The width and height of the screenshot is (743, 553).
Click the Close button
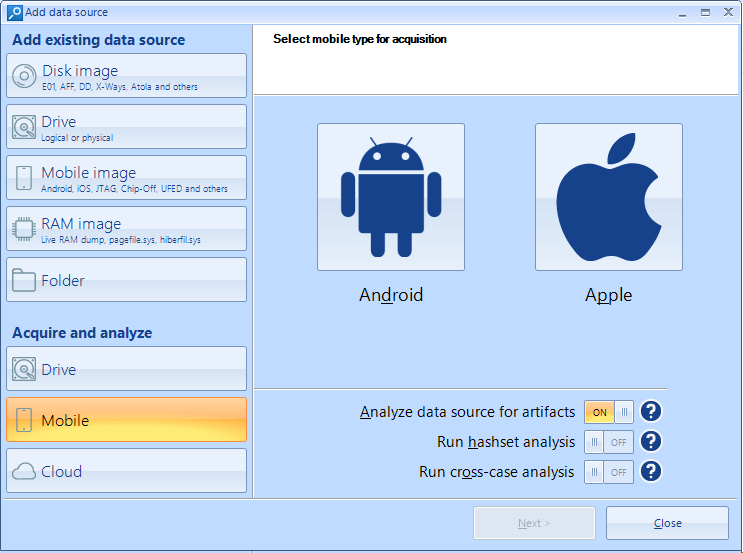[667, 523]
